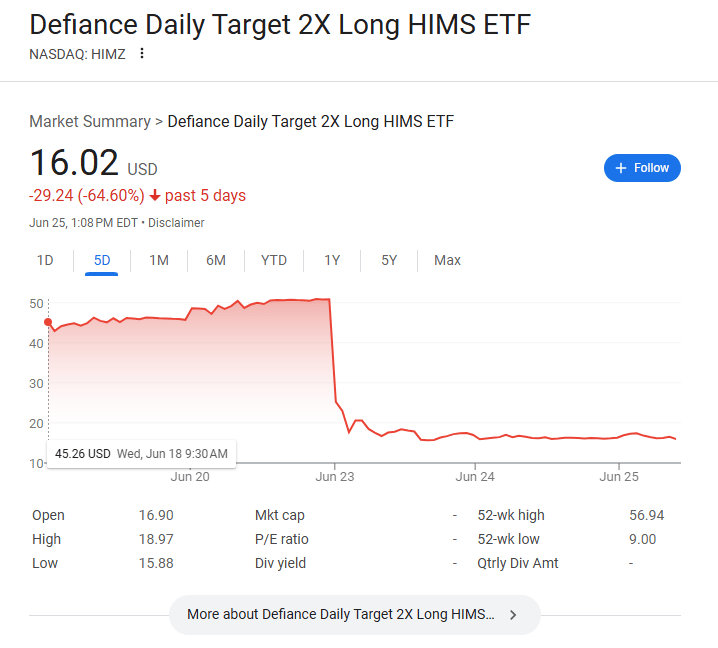Open the Market Summary breadcrumb link

click(x=90, y=121)
